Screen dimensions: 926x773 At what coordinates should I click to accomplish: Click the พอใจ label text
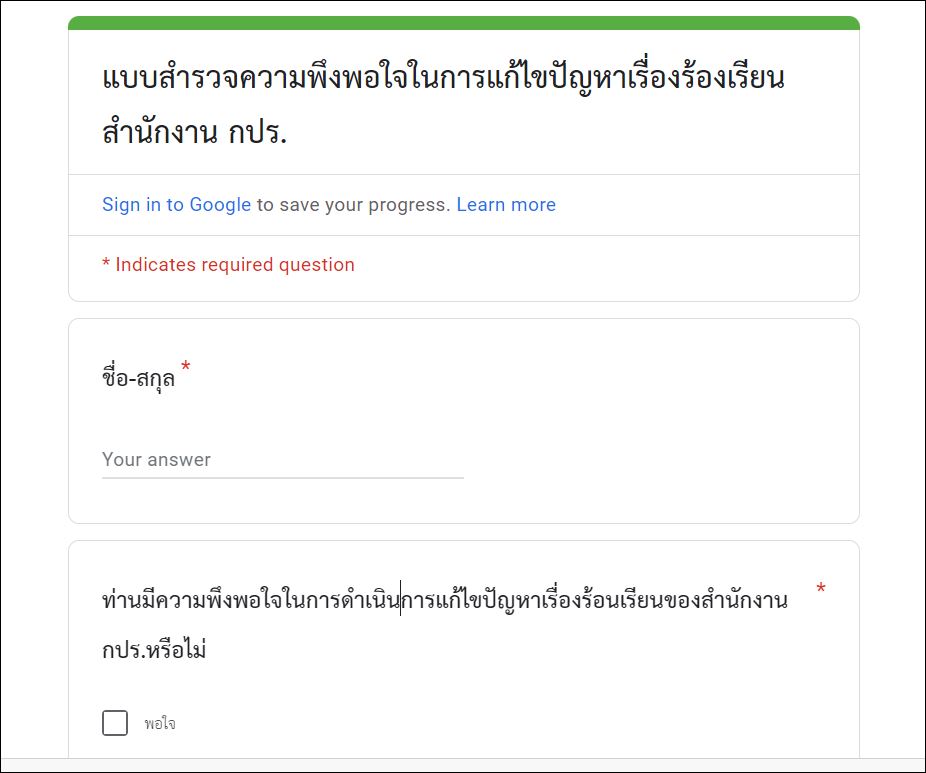163,722
